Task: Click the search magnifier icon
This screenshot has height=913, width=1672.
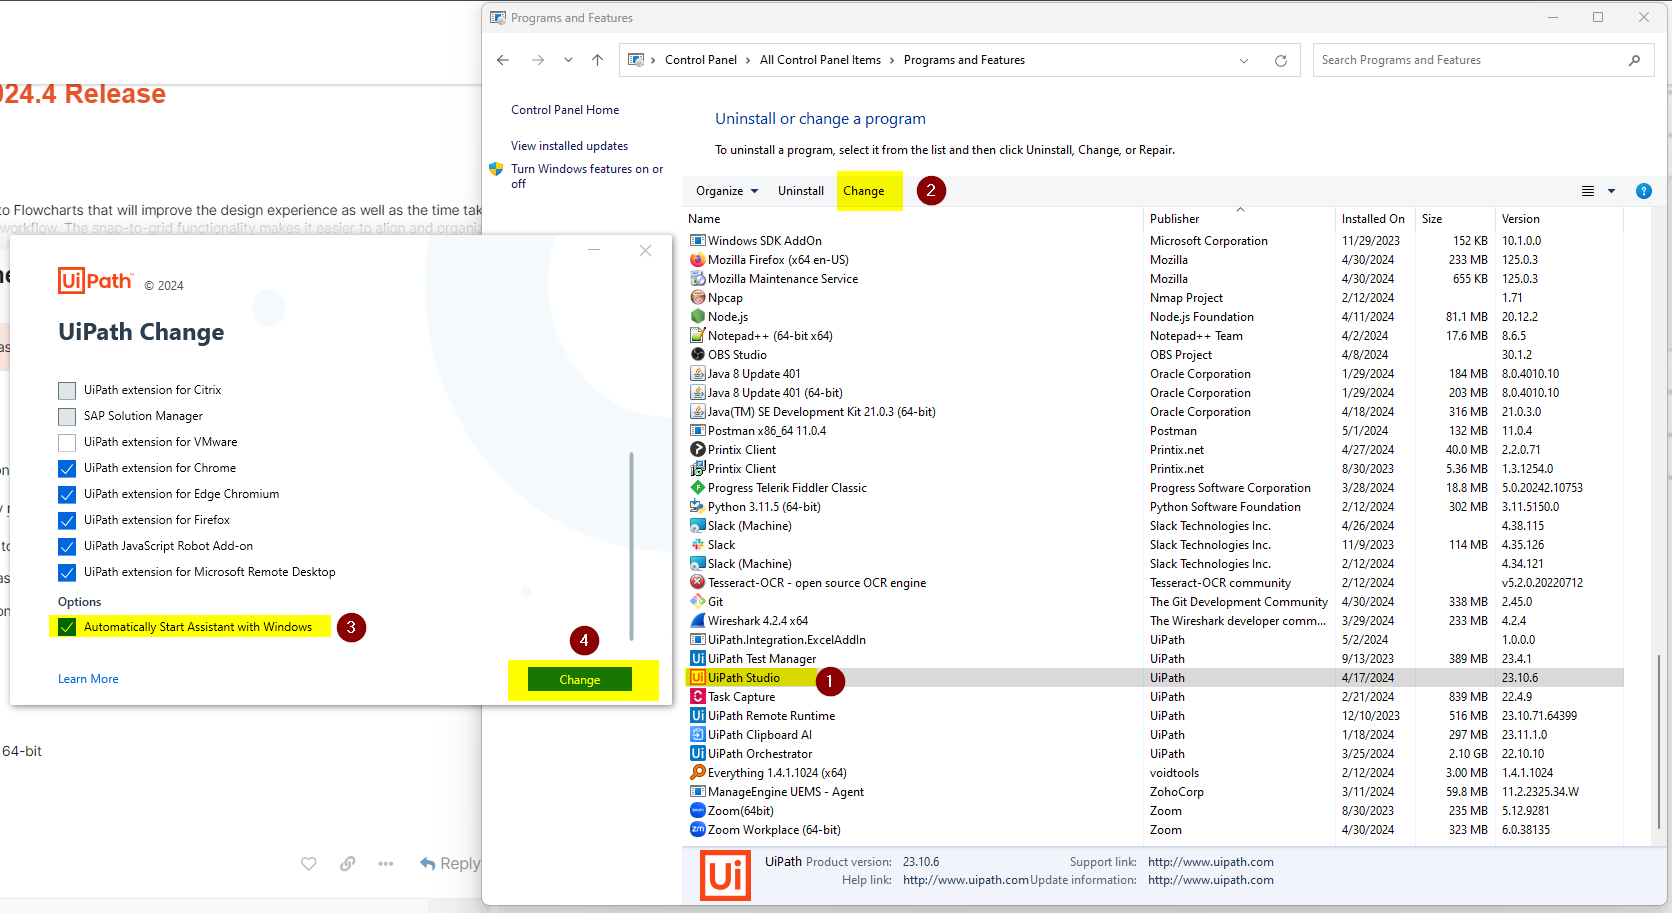Action: [1634, 60]
